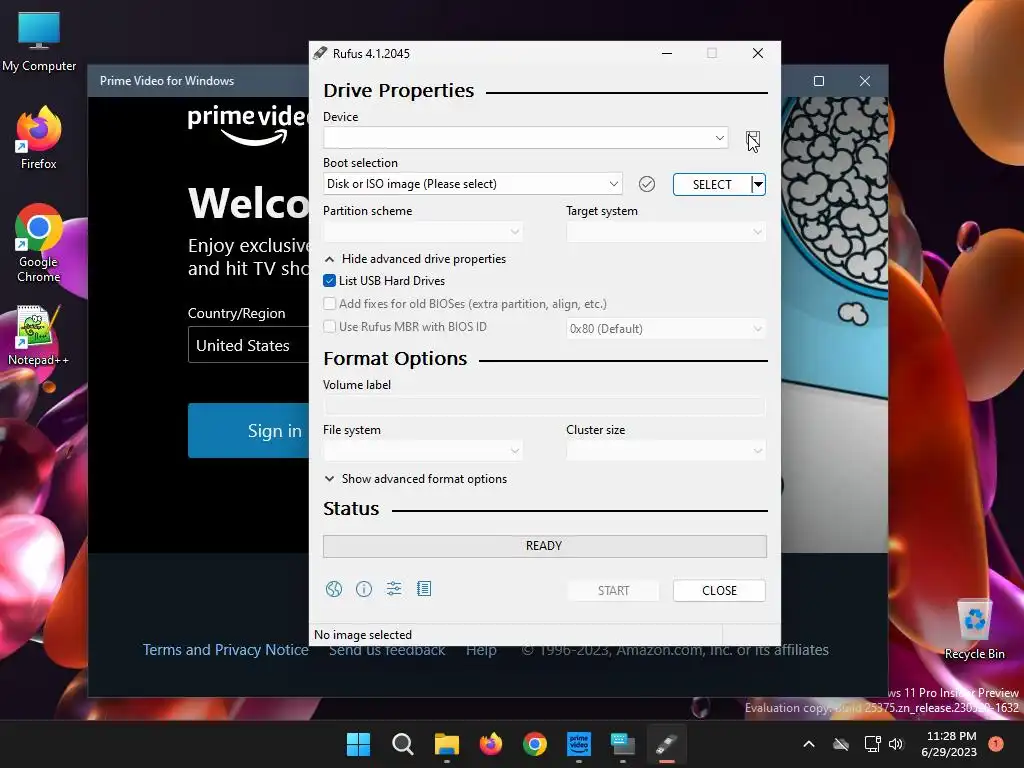Viewport: 1024px width, 768px height.
Task: Click Sign in in Prime Video window
Action: pos(249,430)
